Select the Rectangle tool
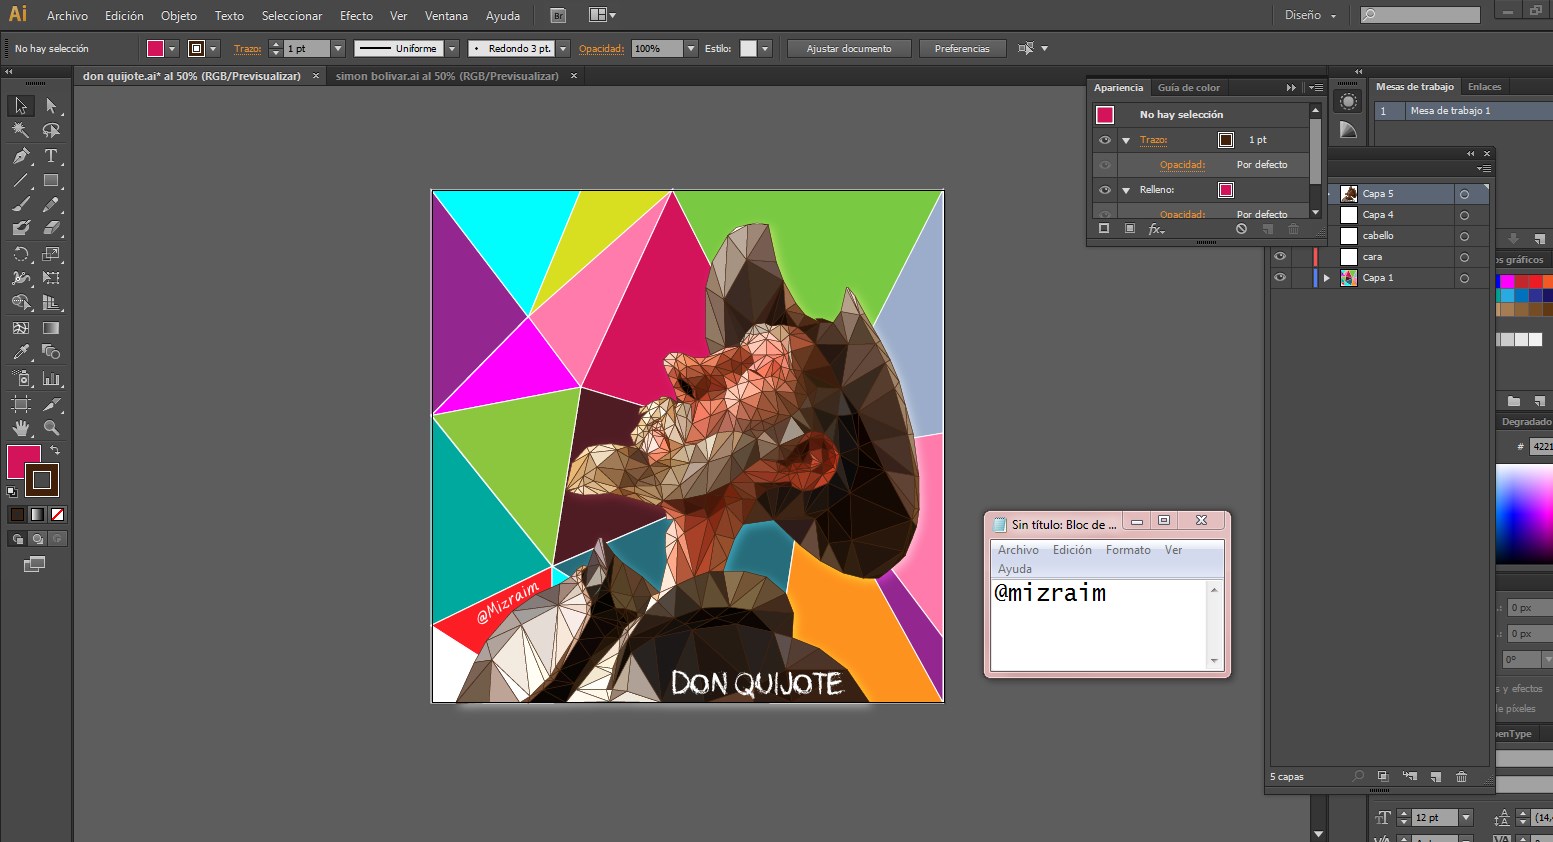 [51, 181]
